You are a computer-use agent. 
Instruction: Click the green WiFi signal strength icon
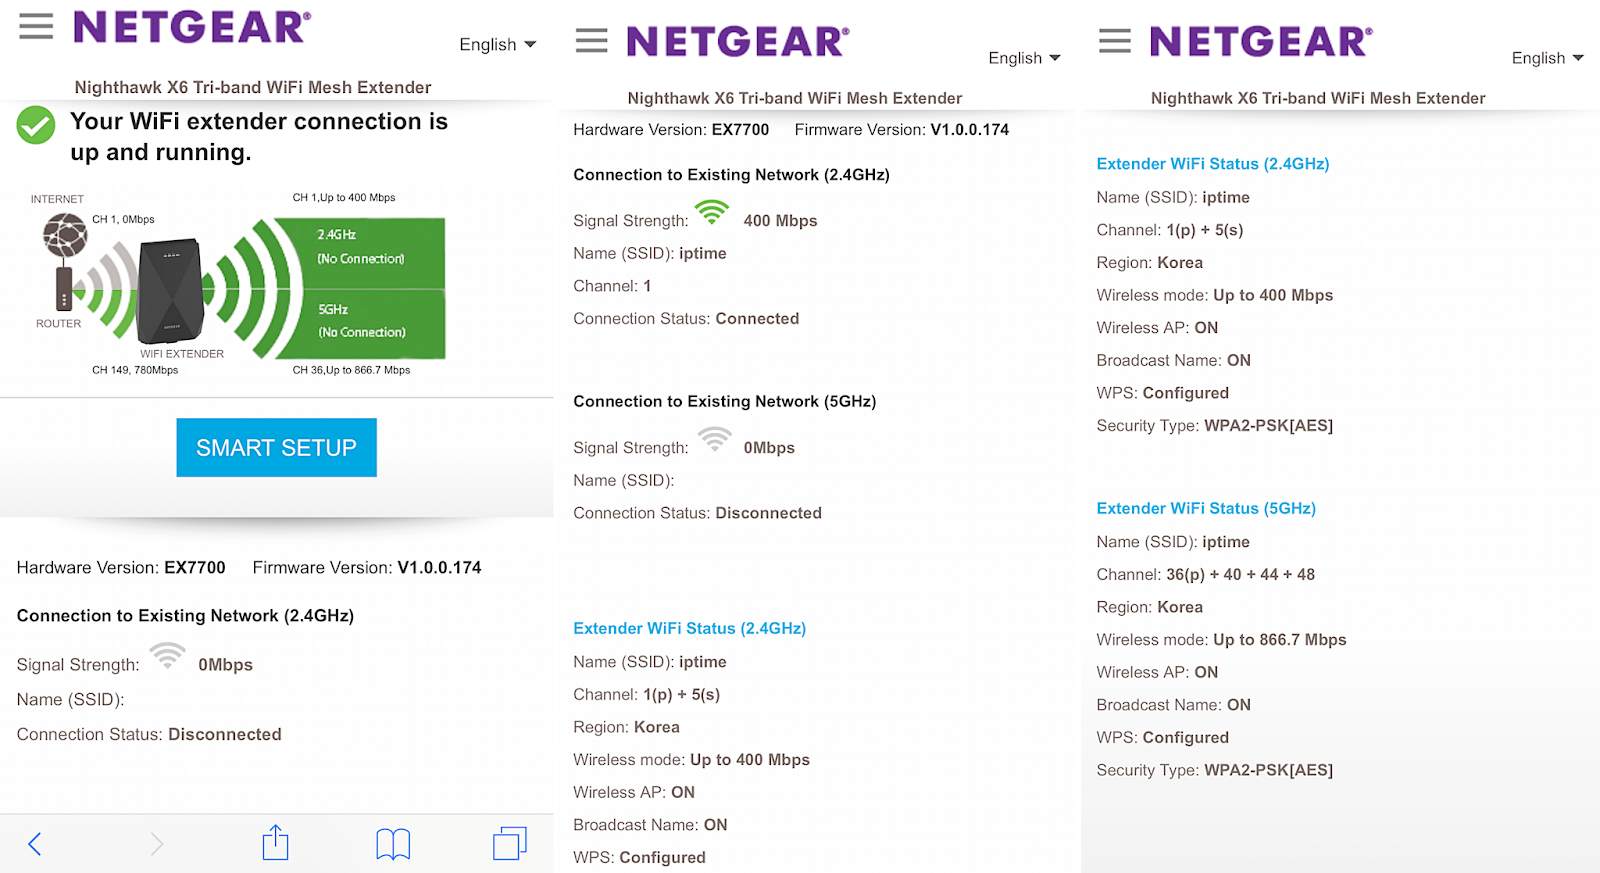click(x=712, y=212)
